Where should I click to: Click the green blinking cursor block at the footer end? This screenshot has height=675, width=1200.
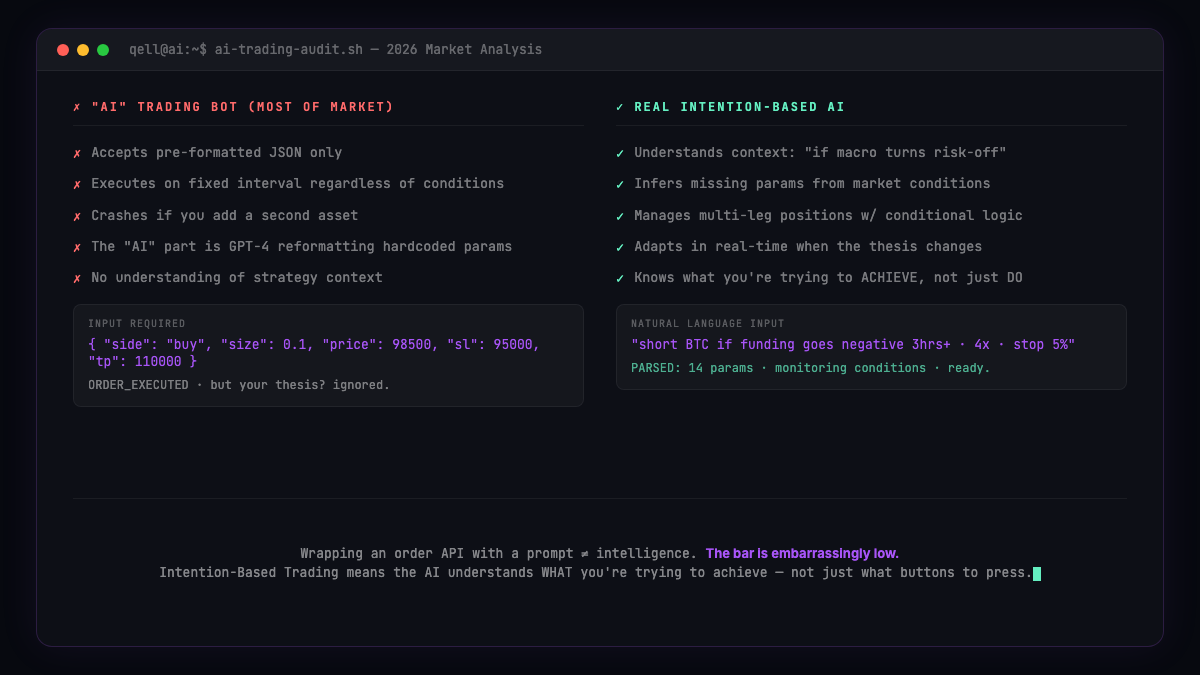click(1037, 573)
